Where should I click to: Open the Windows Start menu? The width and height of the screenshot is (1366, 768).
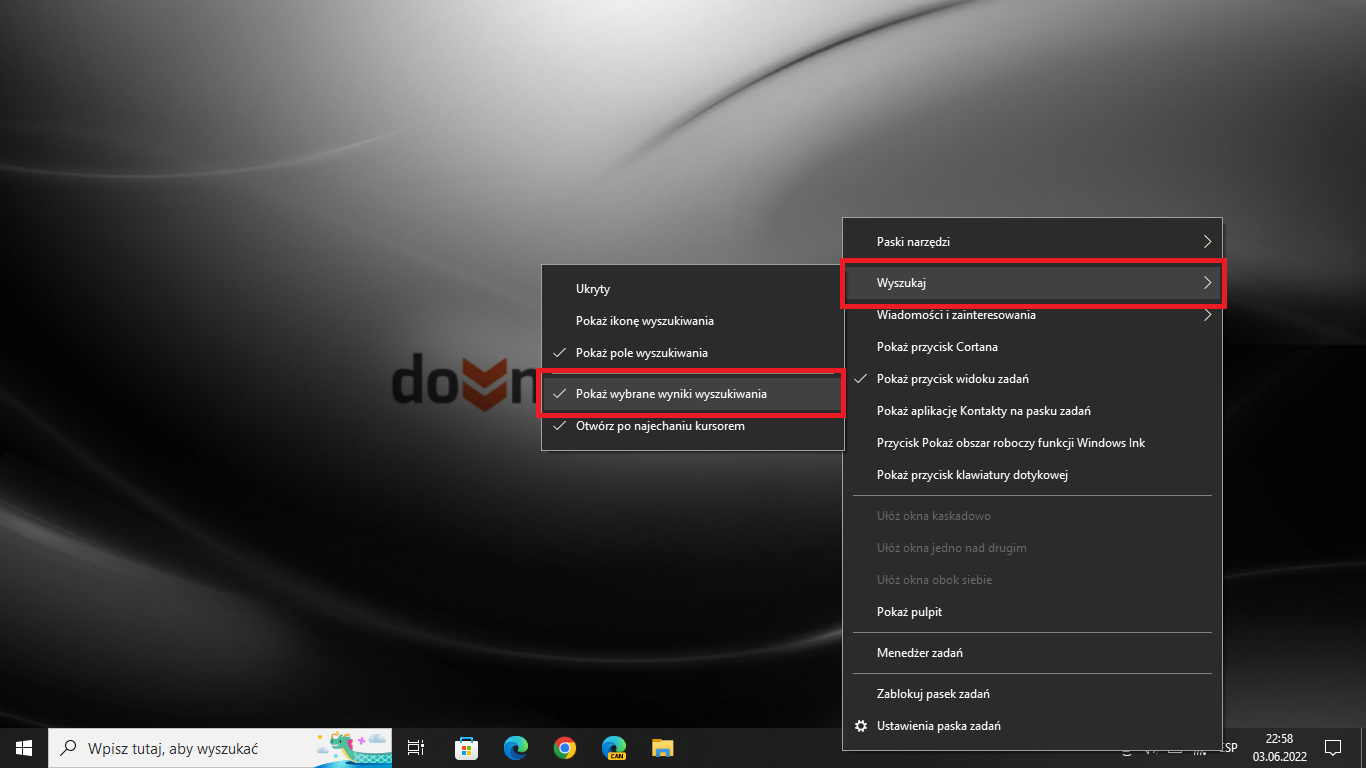pyautogui.click(x=24, y=747)
